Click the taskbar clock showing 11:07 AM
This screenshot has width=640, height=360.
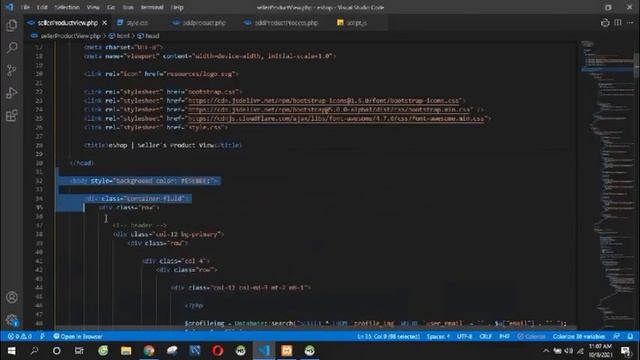(x=600, y=351)
